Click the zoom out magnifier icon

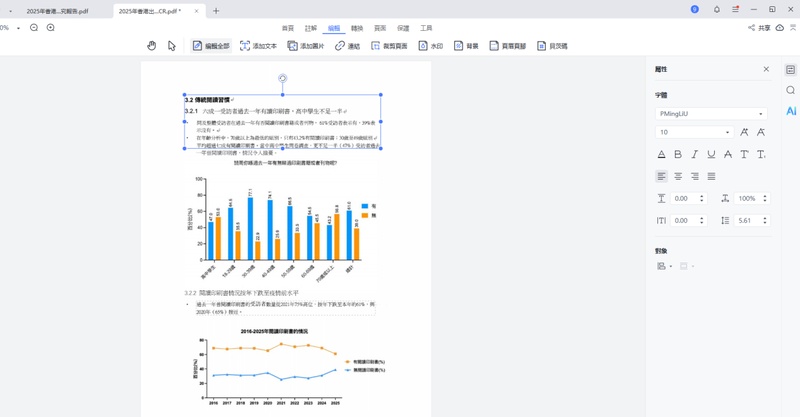34,28
